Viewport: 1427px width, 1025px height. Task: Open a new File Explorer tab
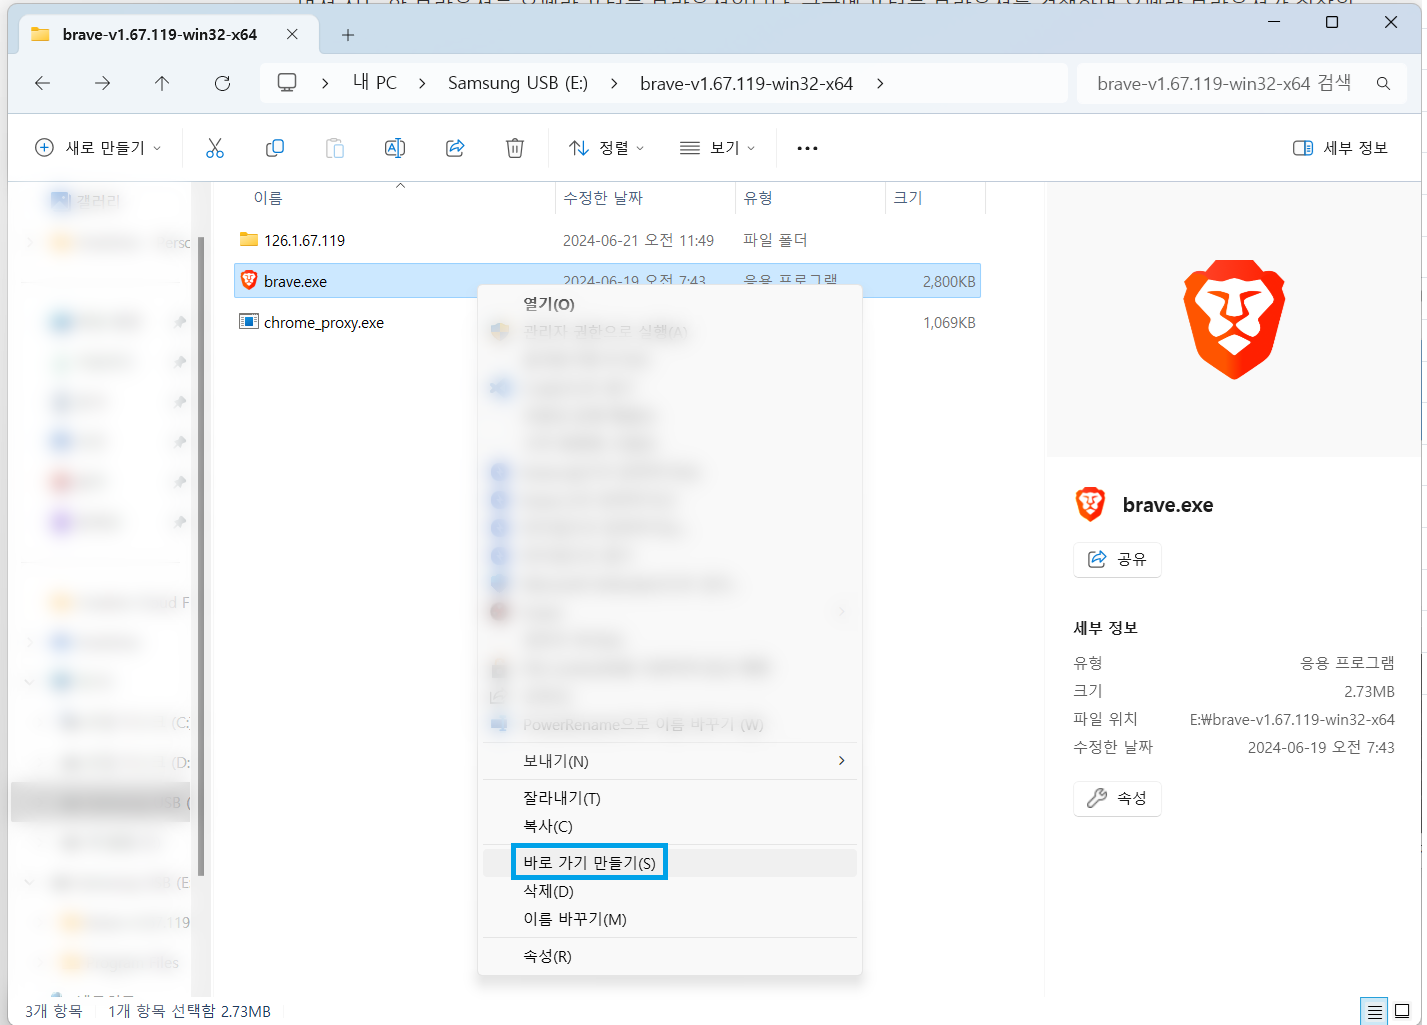pyautogui.click(x=347, y=35)
